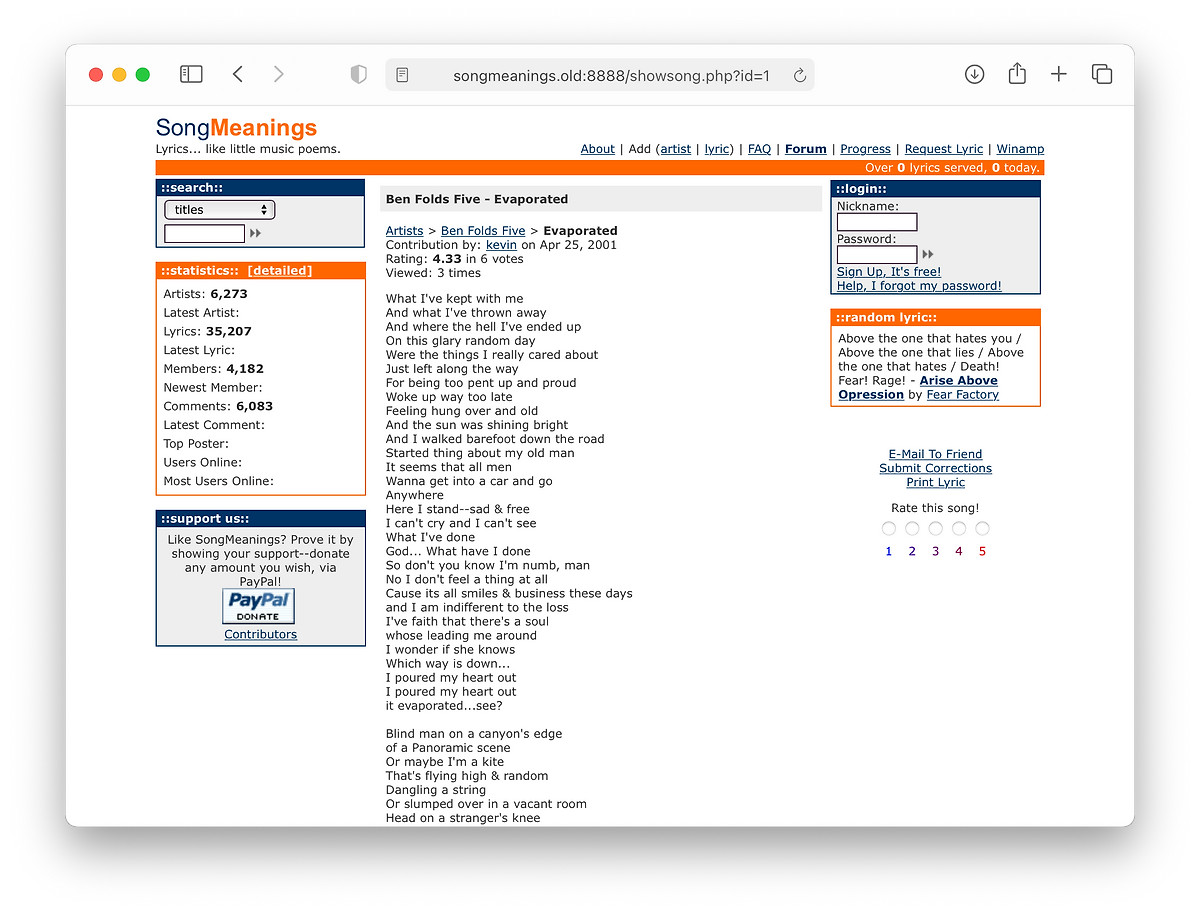This screenshot has height=913, width=1200.
Task: Open the Ben Folds Five breadcrumb link
Action: click(x=483, y=231)
